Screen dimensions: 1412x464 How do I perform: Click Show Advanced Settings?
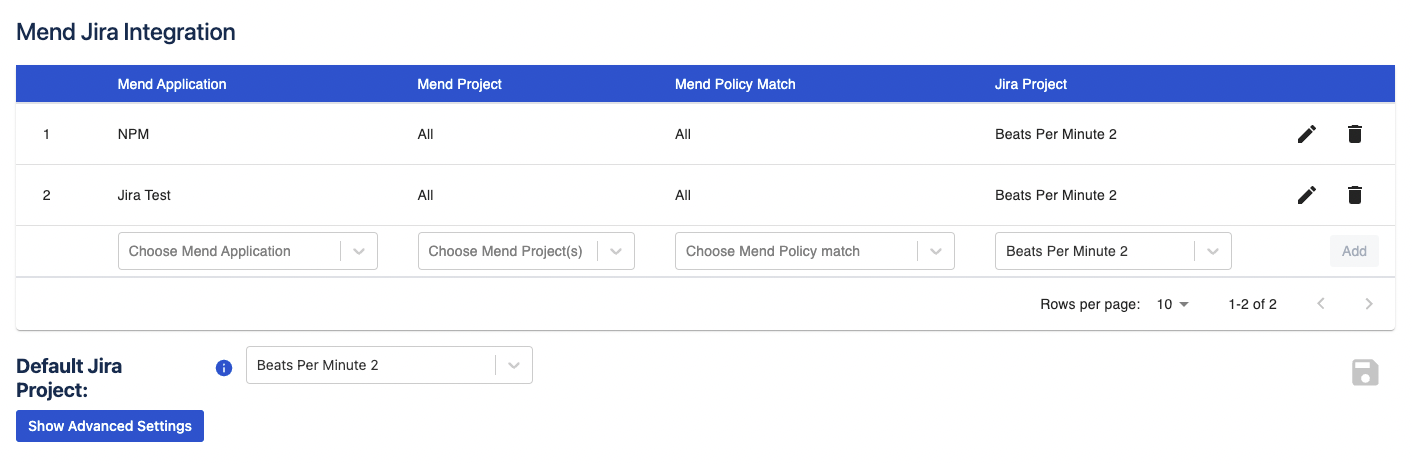pyautogui.click(x=110, y=426)
